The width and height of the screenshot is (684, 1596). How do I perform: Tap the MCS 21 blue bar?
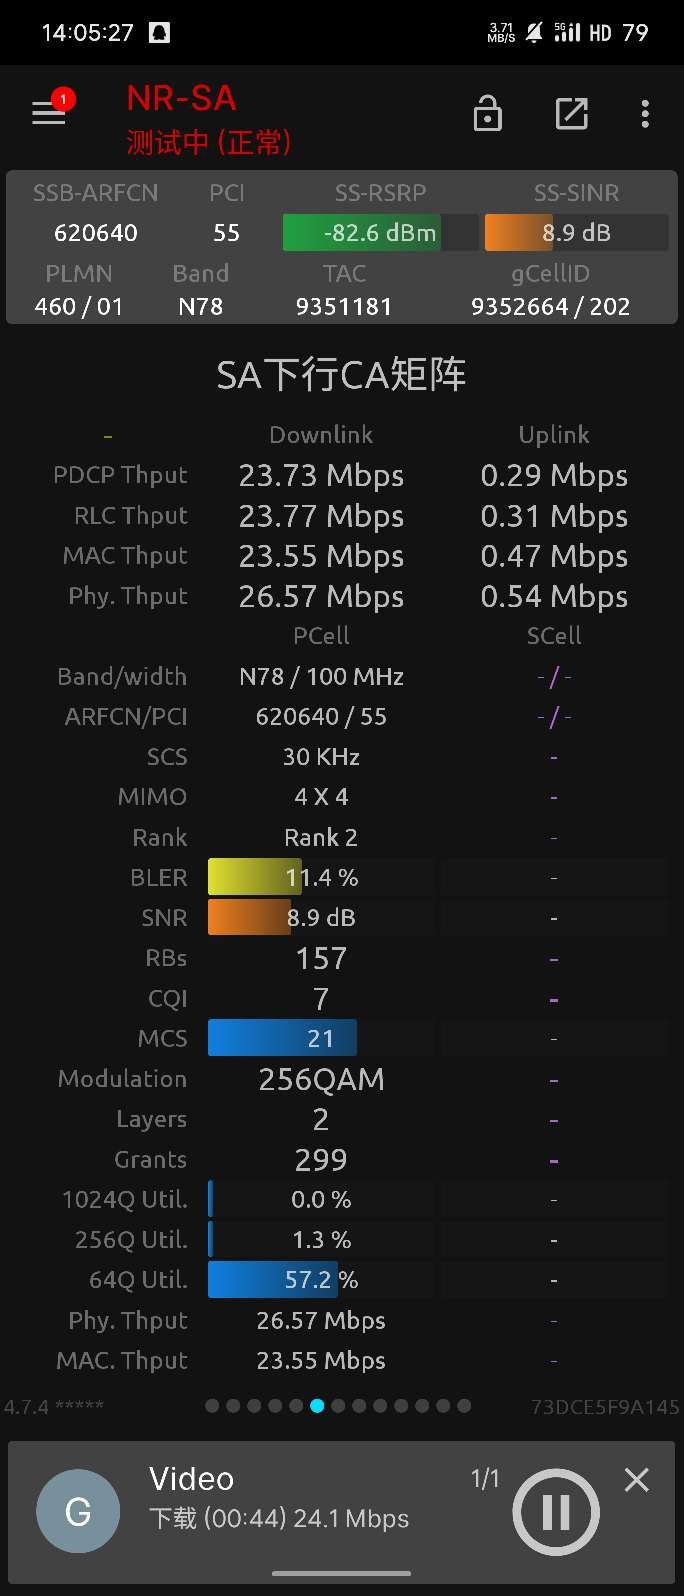(x=321, y=1038)
